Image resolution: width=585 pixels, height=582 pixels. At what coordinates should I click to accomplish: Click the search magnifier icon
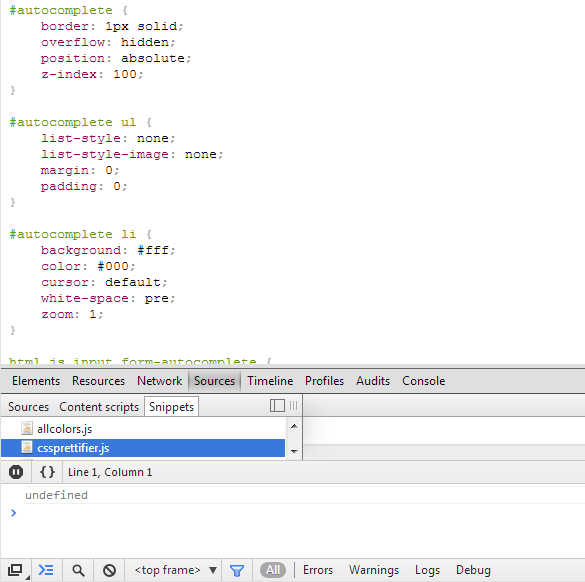pyautogui.click(x=78, y=570)
